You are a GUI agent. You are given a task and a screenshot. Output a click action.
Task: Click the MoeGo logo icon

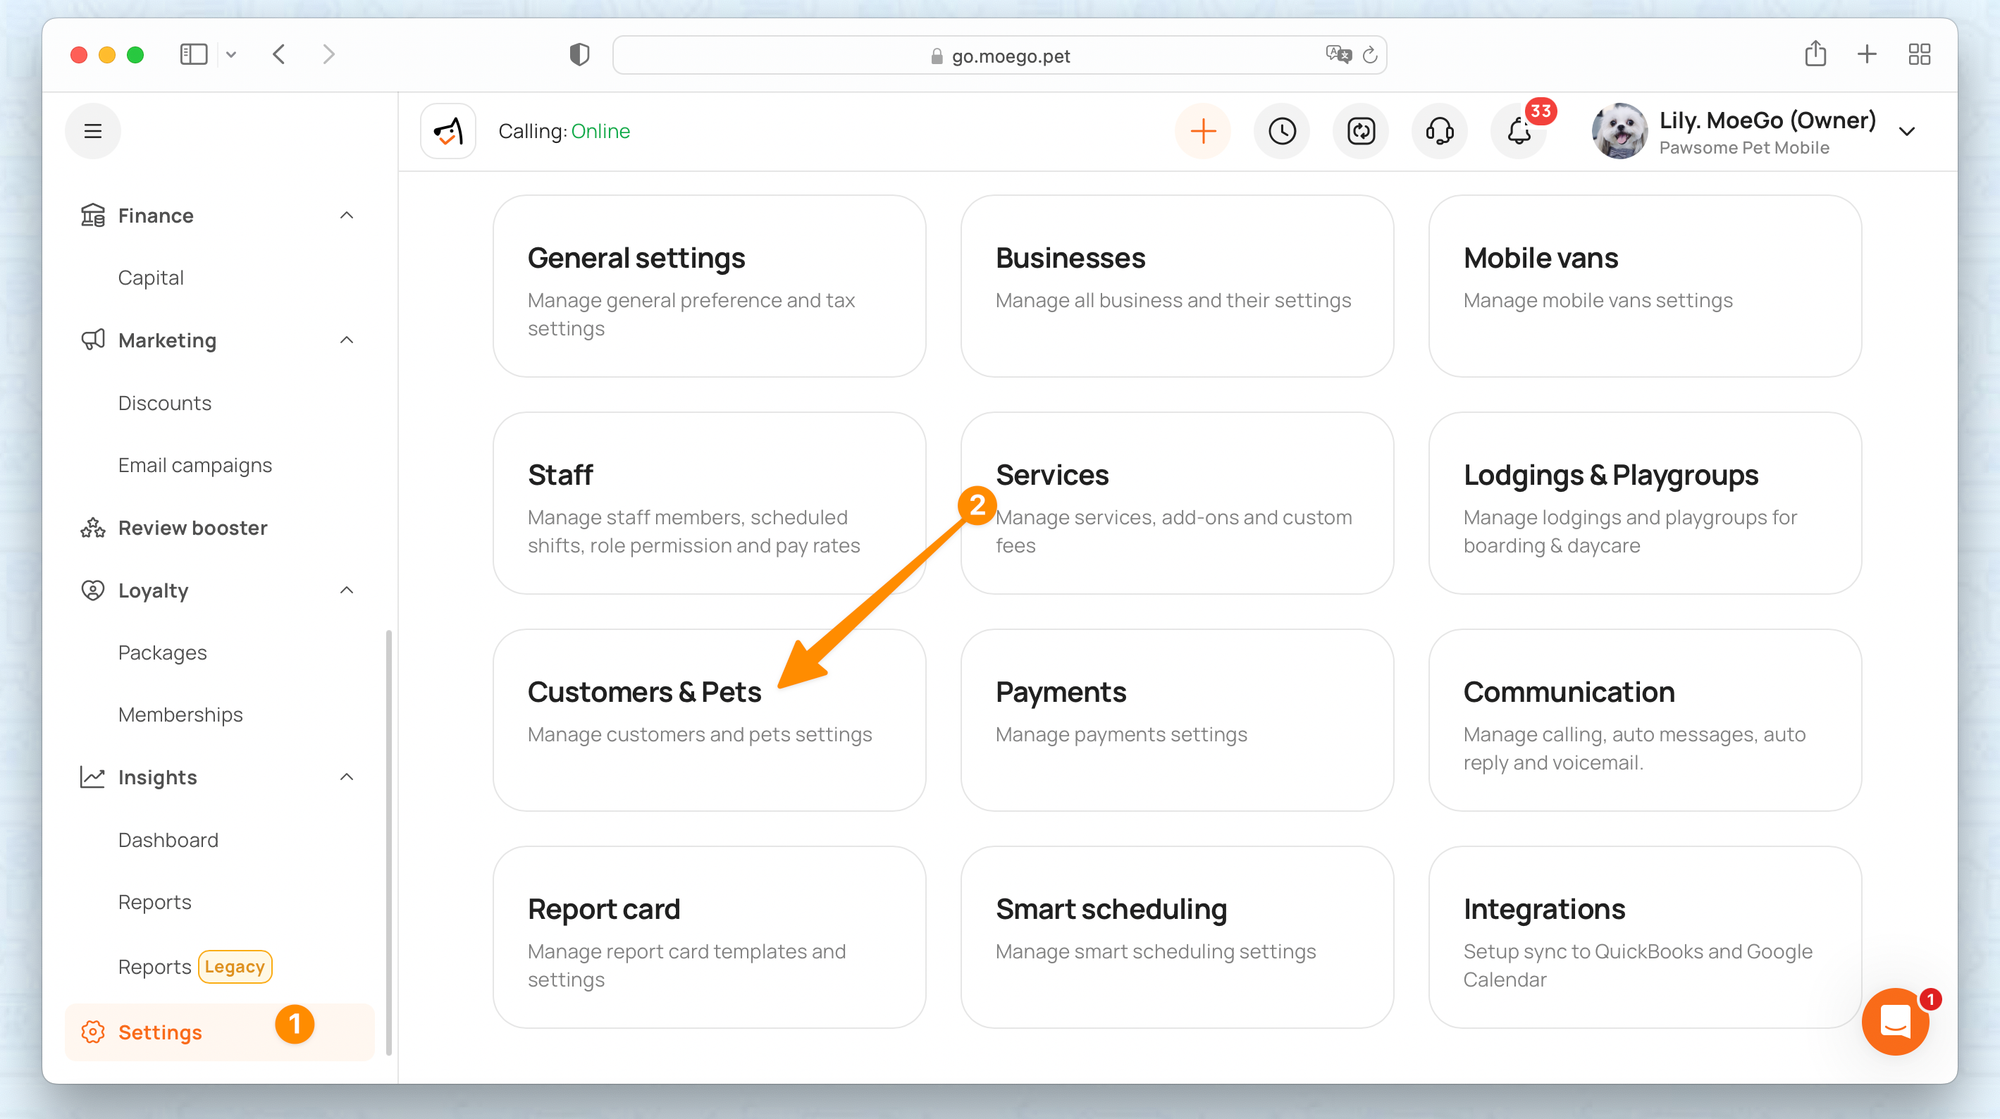click(448, 131)
